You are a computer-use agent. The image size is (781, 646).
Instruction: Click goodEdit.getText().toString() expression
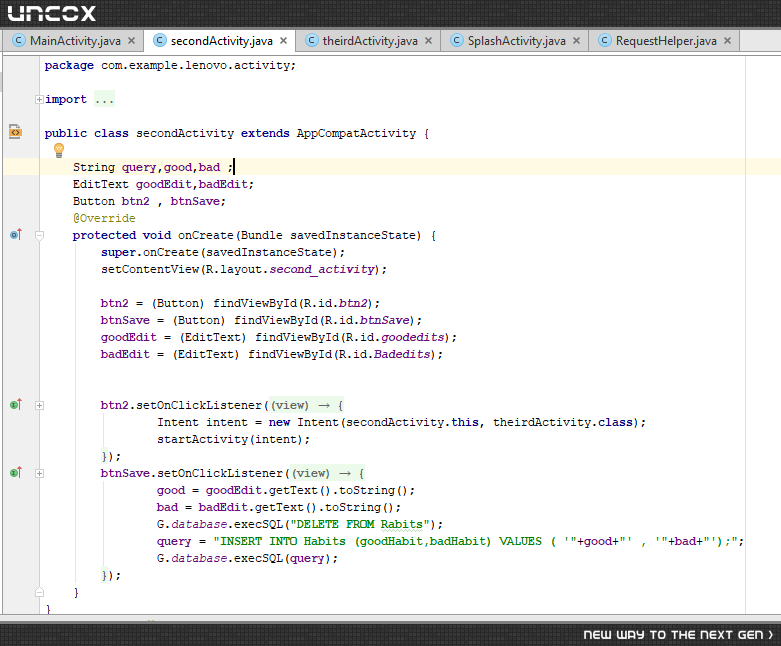tap(307, 491)
